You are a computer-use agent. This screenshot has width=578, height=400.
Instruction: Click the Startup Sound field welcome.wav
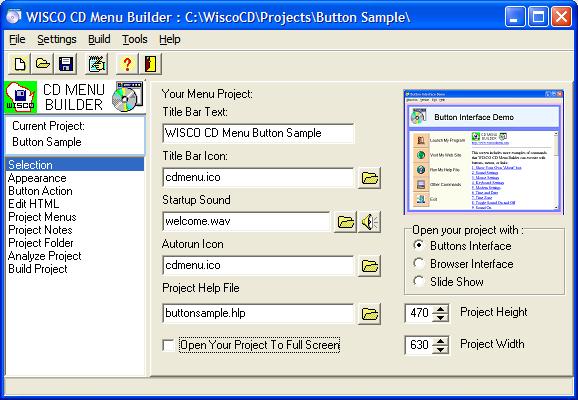coord(246,221)
